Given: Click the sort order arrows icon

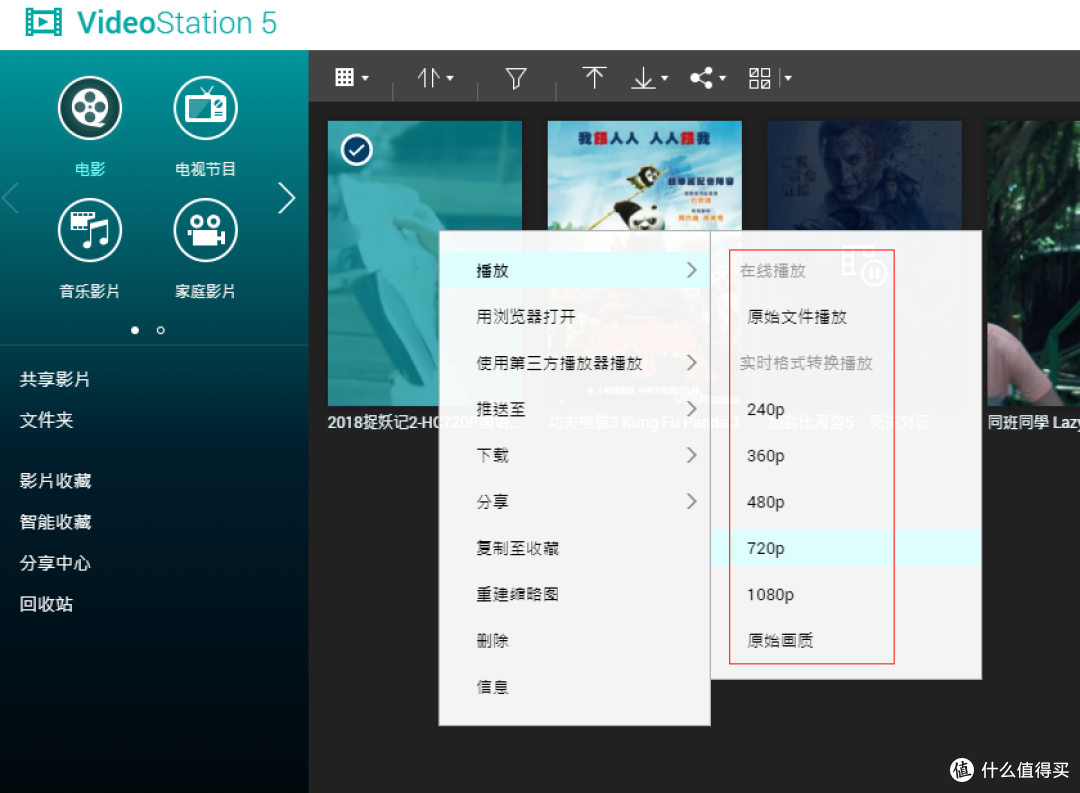Looking at the screenshot, I should (x=428, y=78).
